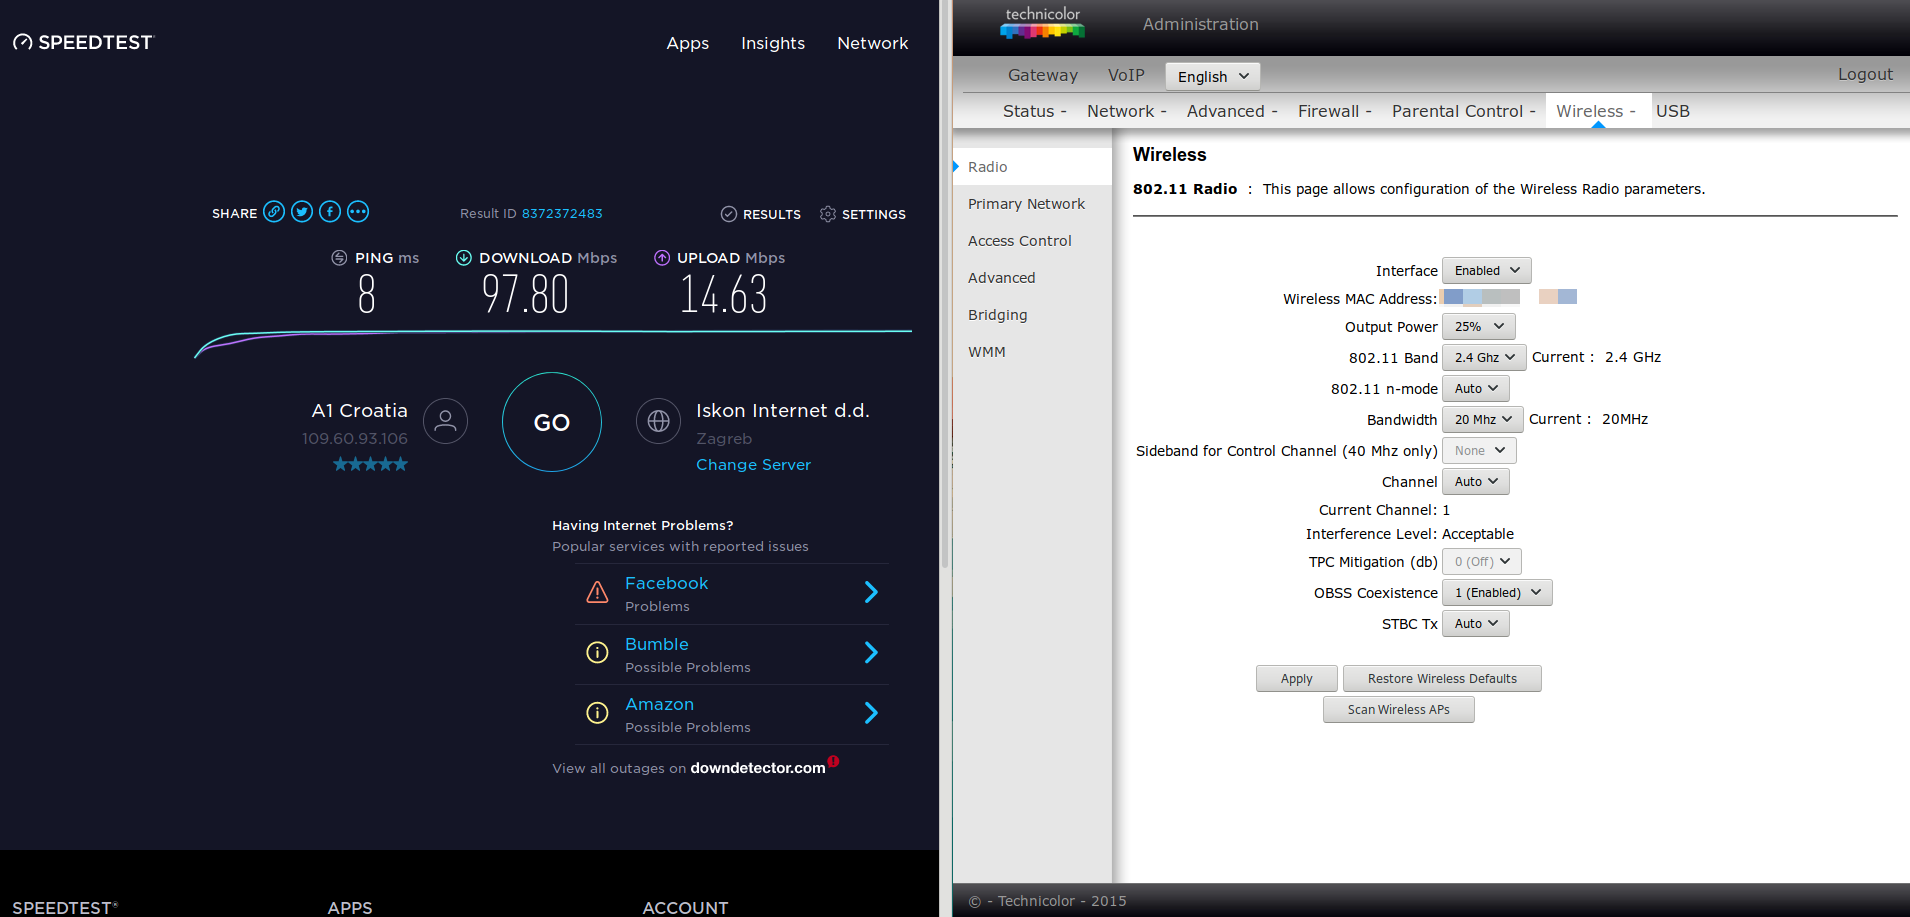This screenshot has height=917, width=1910.
Task: Click the Speedtest page scrollbar
Action: pos(945,283)
